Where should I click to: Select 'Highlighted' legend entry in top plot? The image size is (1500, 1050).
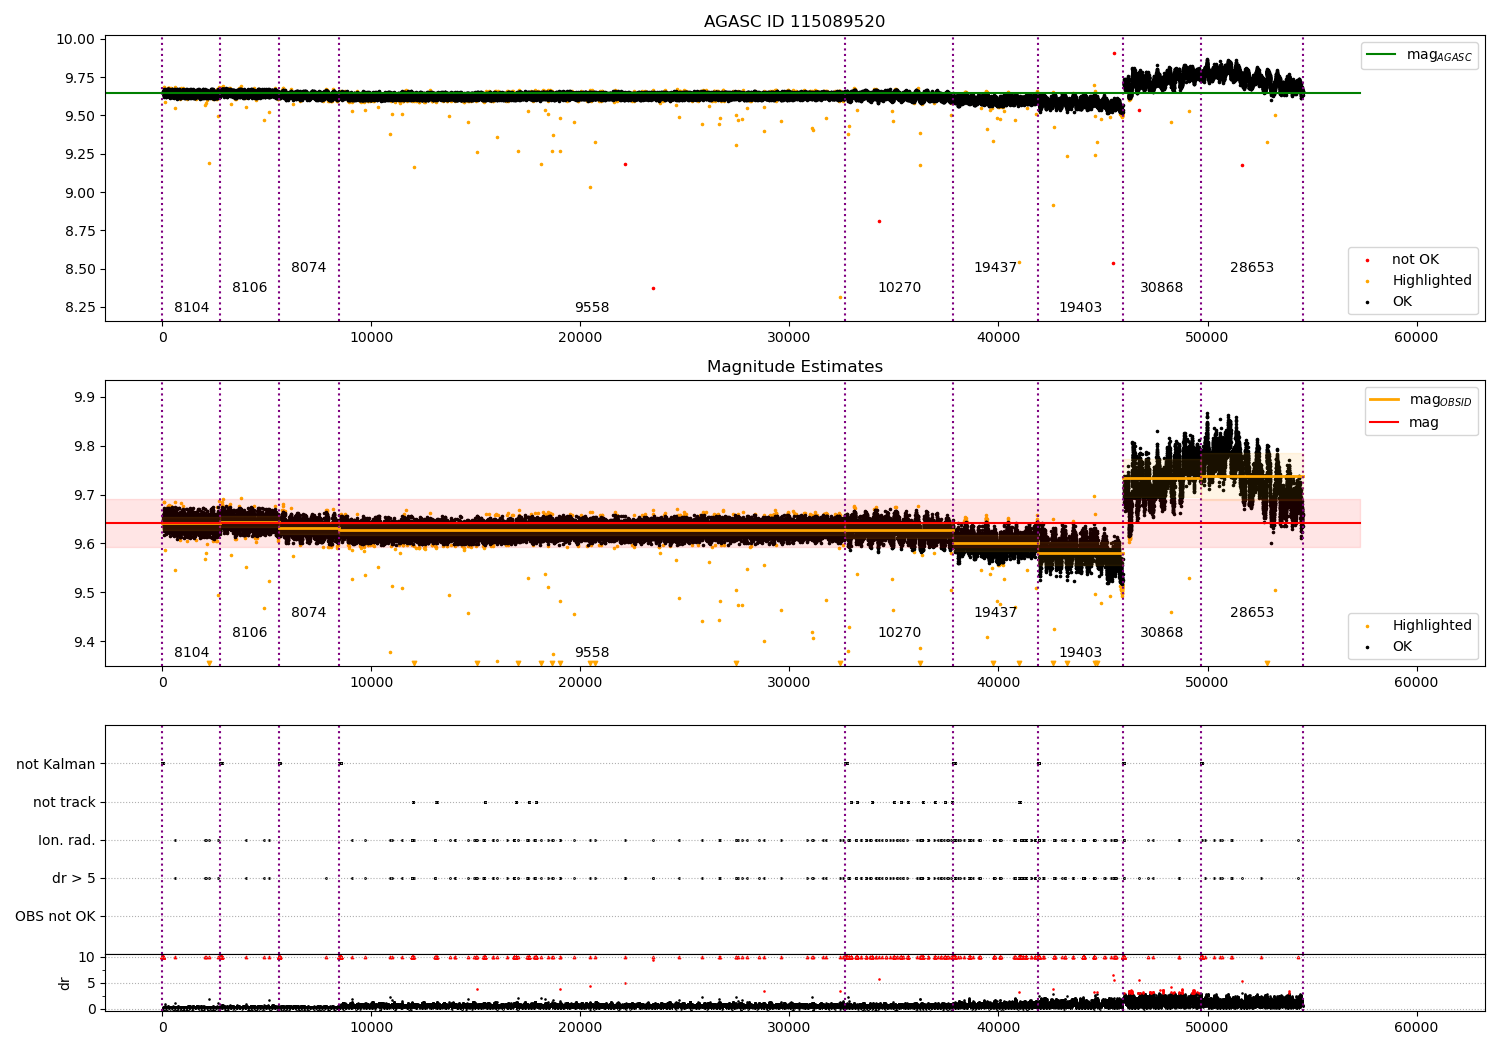click(x=1432, y=281)
